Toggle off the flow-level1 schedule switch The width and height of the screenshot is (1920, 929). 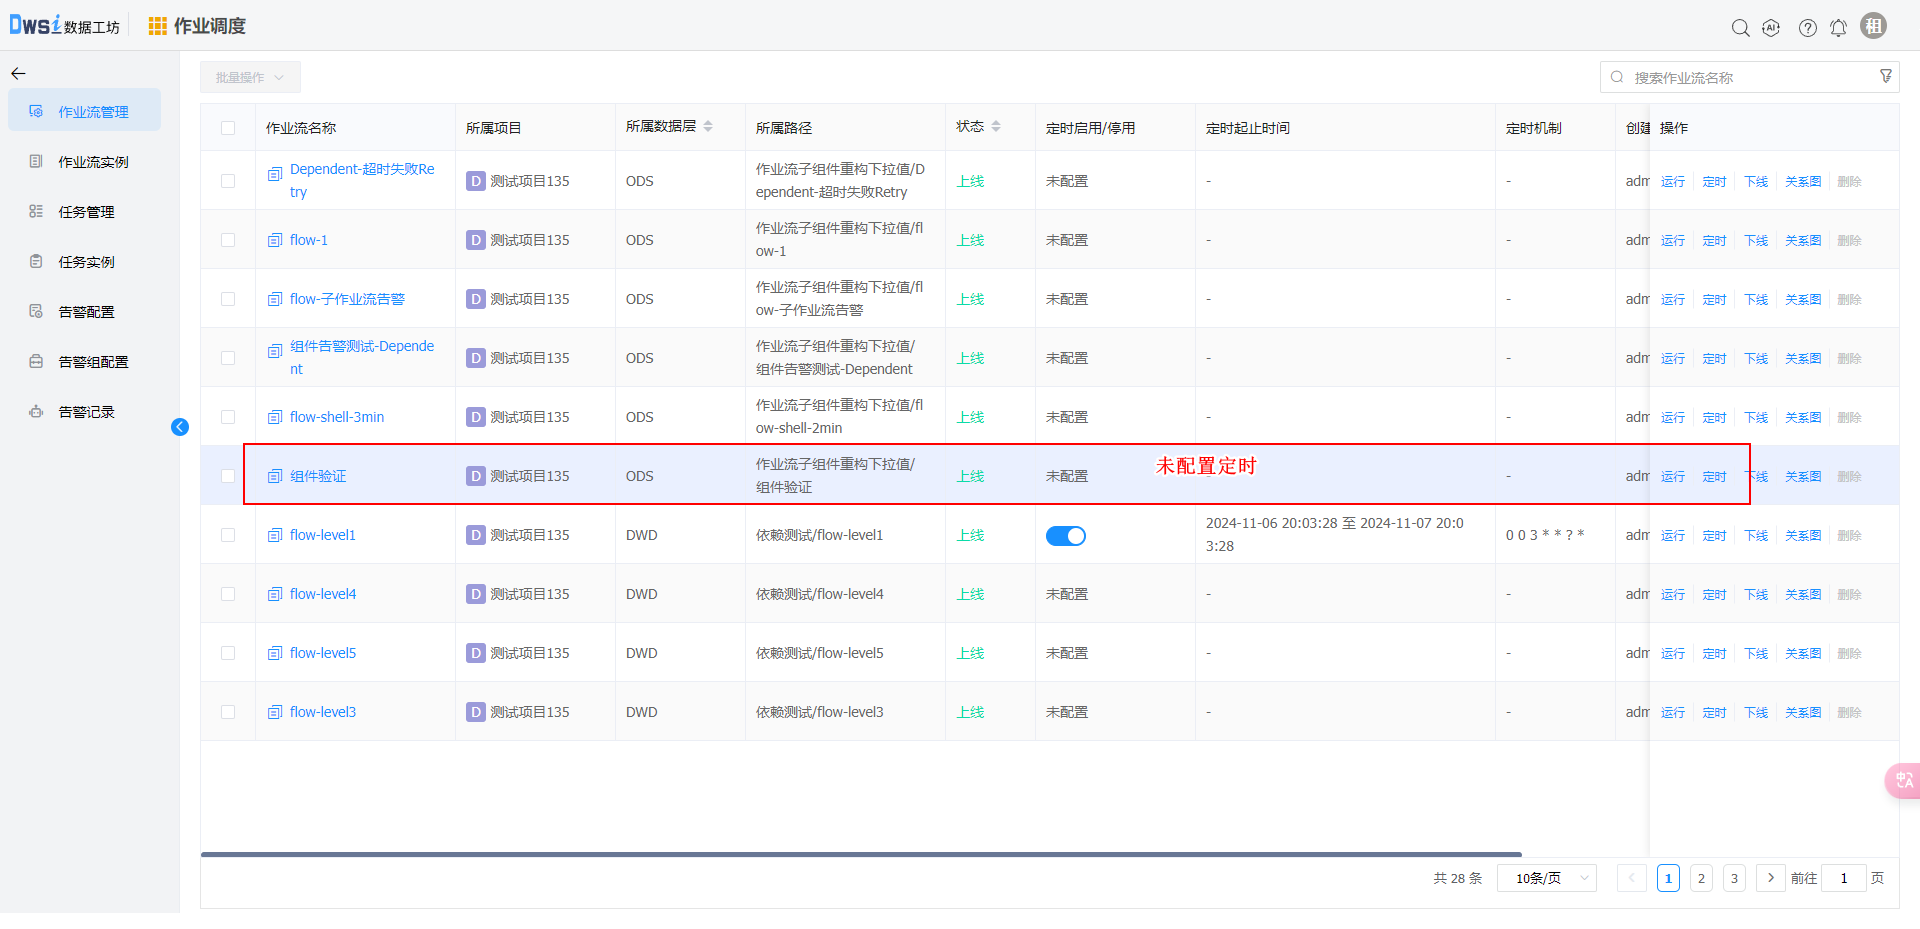pyautogui.click(x=1065, y=536)
